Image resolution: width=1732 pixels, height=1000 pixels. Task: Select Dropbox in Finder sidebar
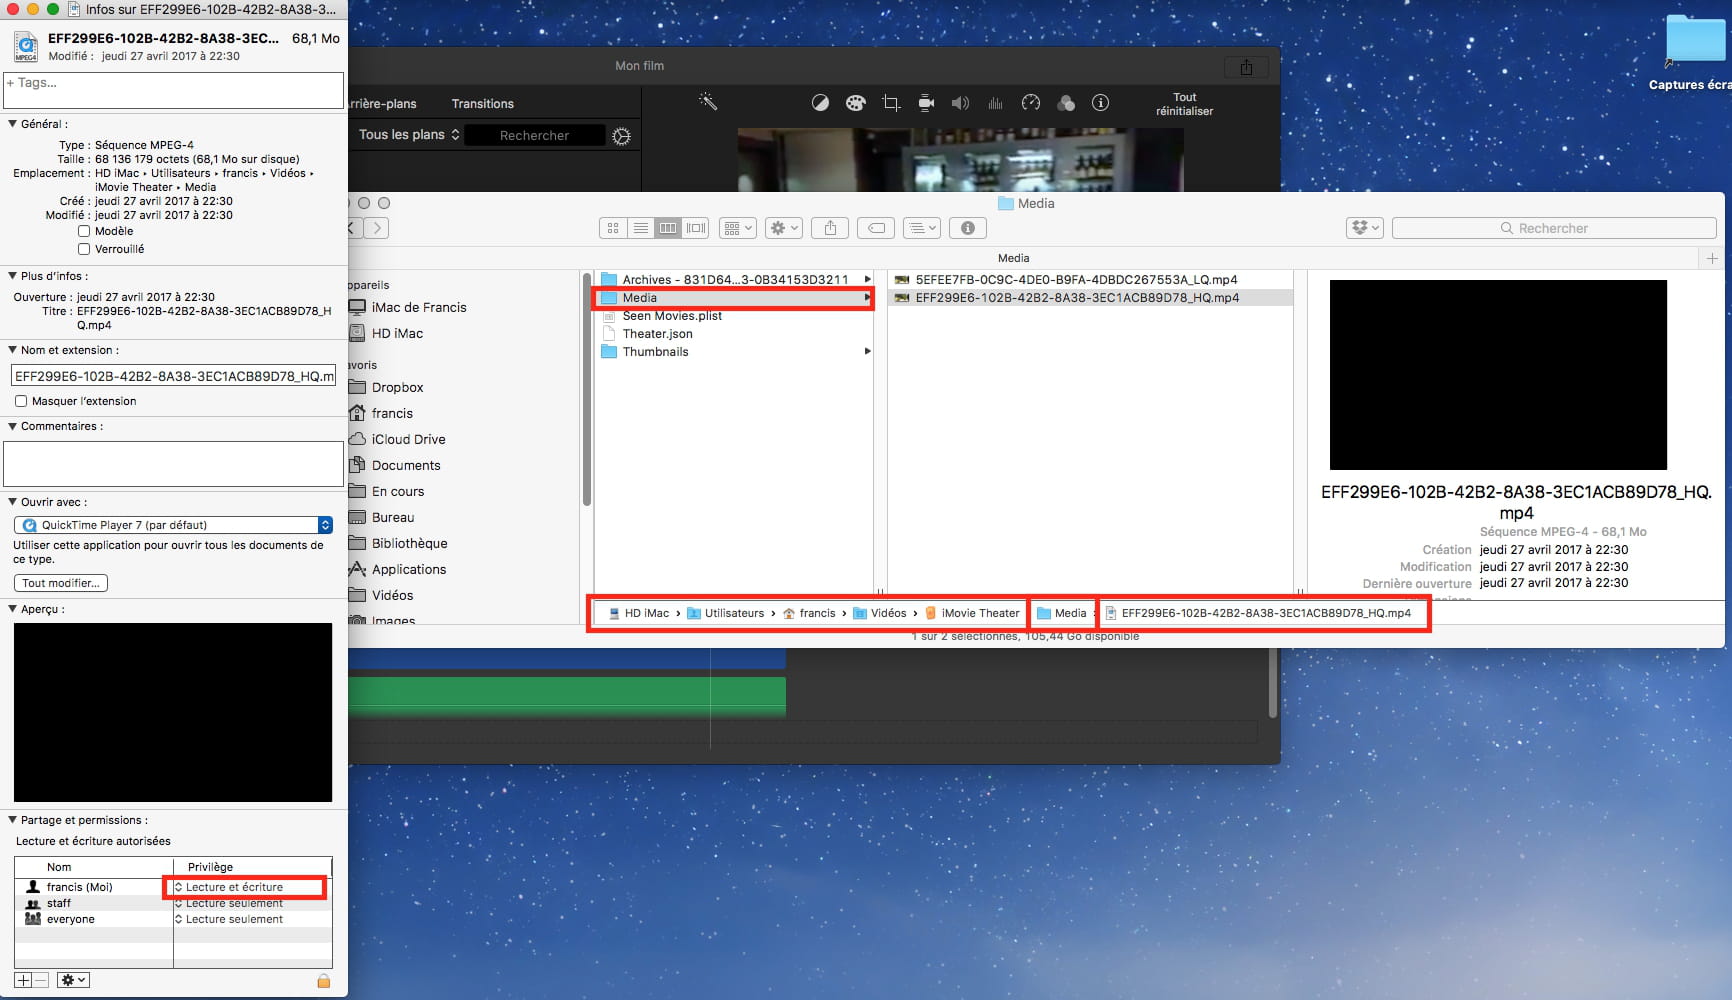[x=397, y=387]
